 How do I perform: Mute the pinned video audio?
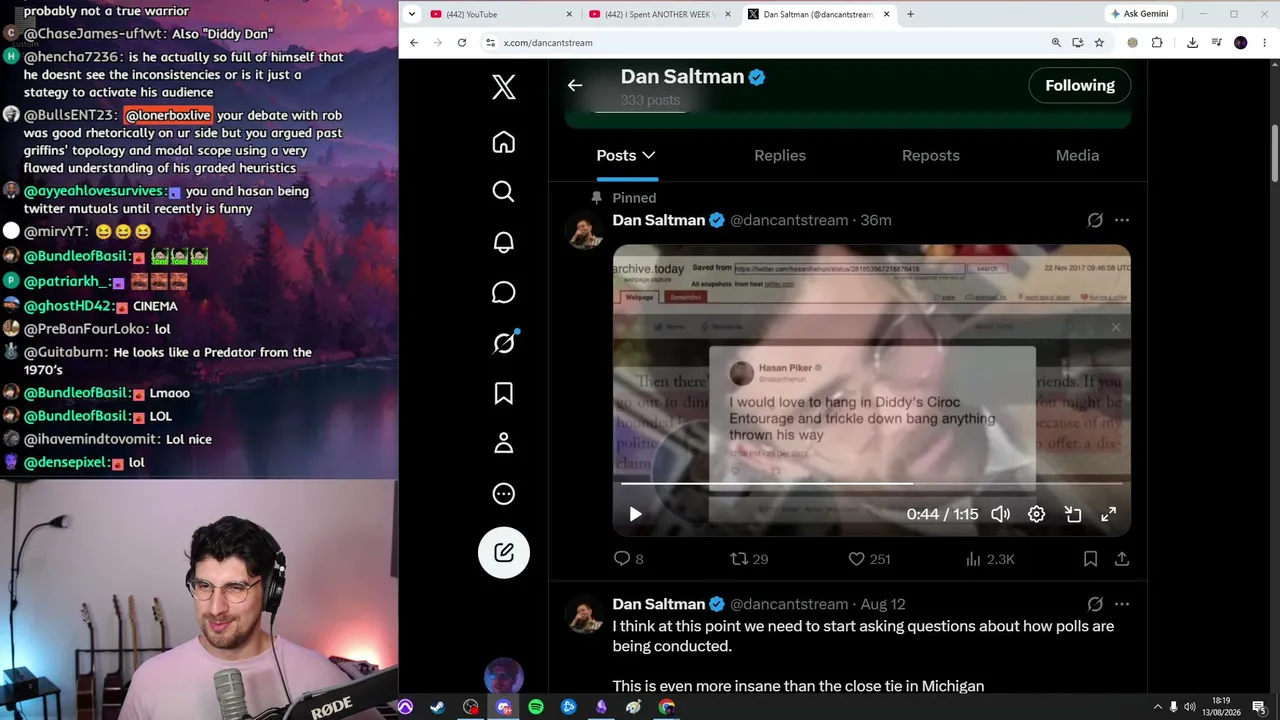1000,514
